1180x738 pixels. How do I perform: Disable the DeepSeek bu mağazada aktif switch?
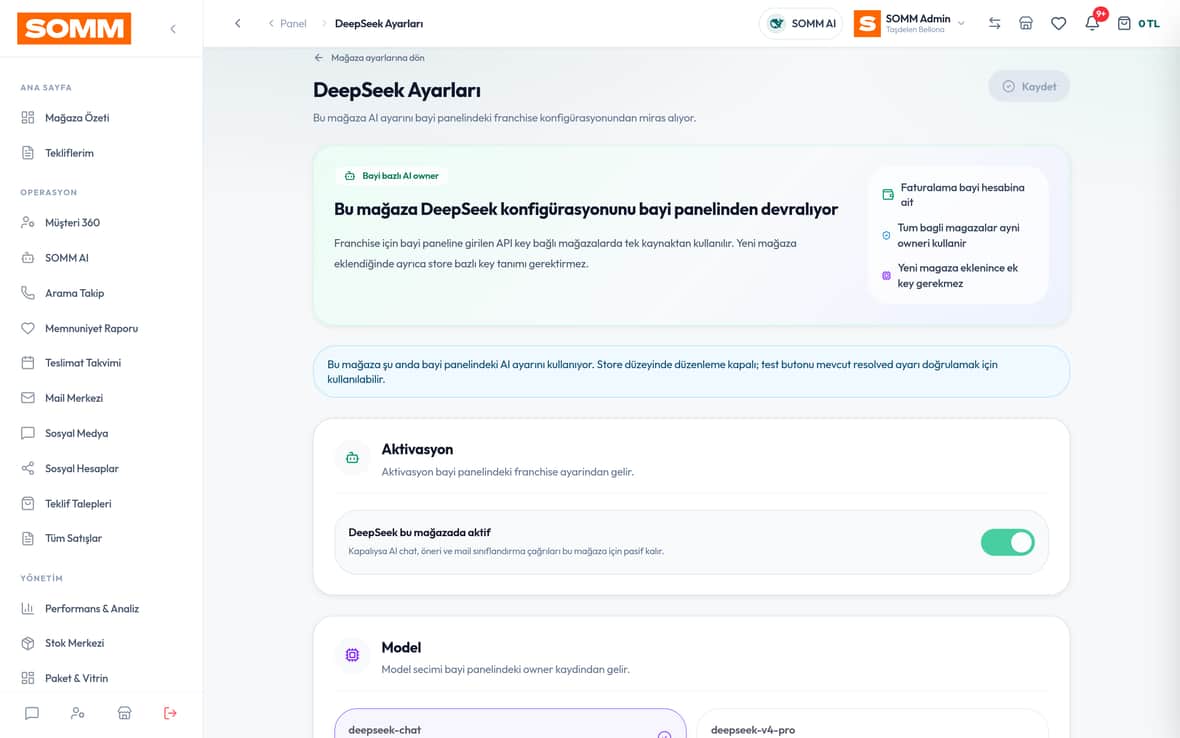pos(1007,542)
